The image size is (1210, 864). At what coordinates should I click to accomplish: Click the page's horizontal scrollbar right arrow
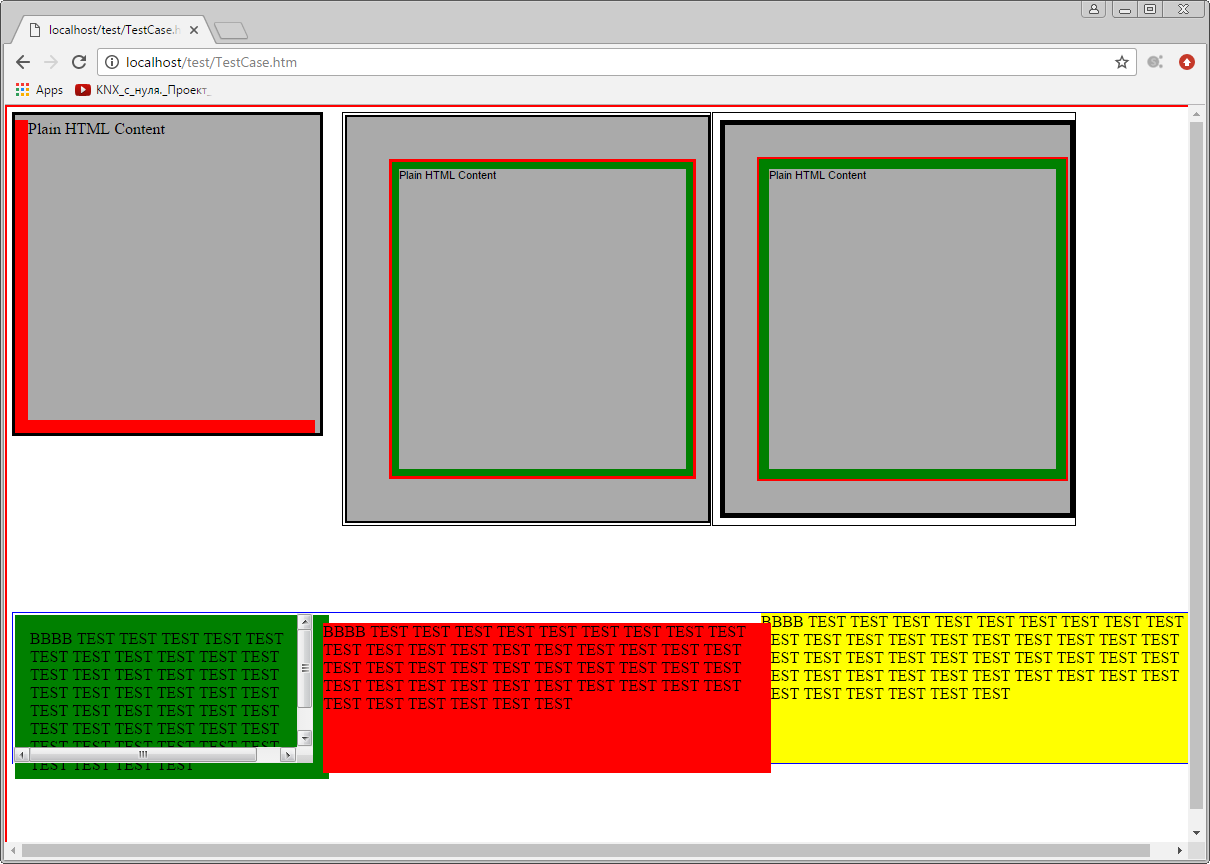(1180, 851)
